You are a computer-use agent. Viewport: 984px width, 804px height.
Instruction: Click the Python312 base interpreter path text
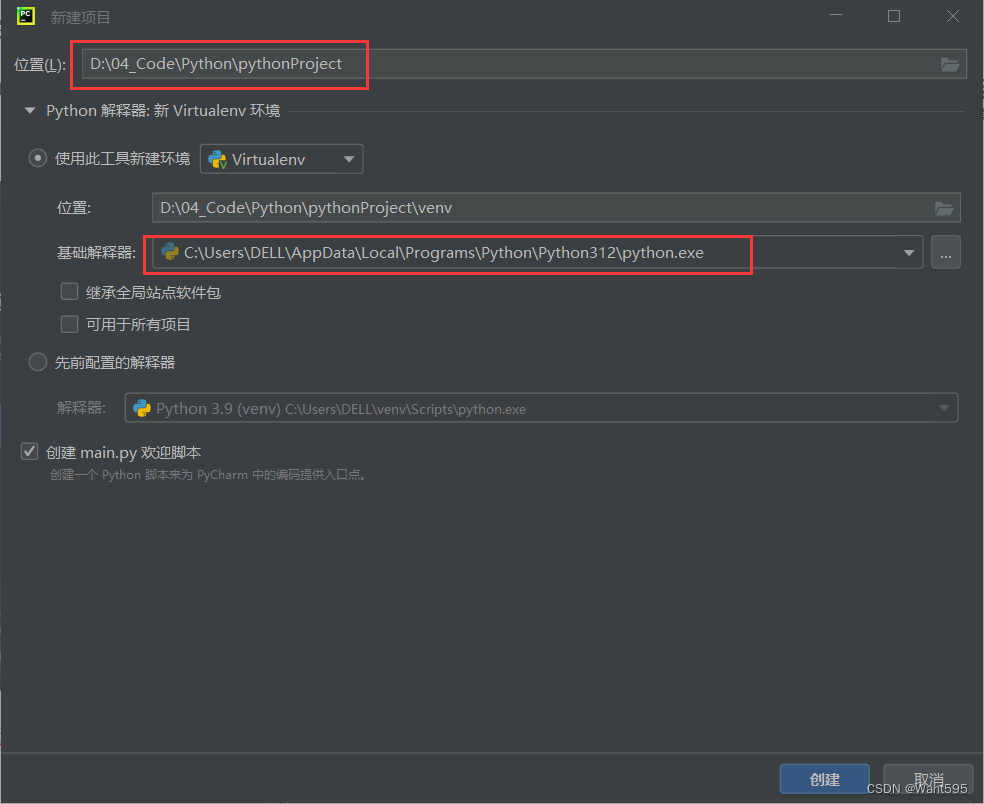click(444, 253)
